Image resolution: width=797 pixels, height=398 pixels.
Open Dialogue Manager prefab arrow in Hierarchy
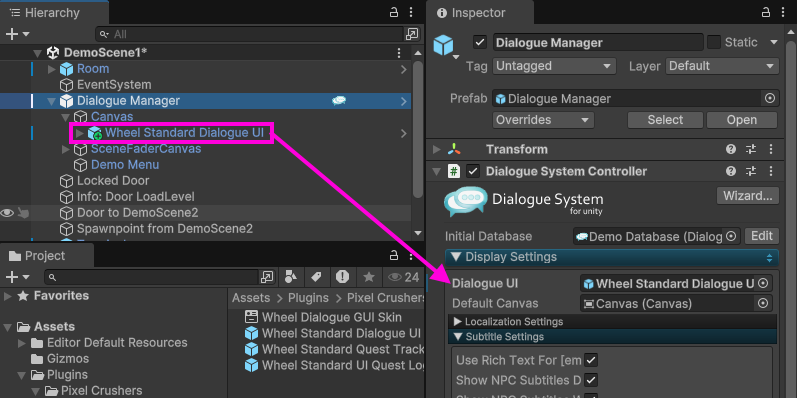coord(404,101)
